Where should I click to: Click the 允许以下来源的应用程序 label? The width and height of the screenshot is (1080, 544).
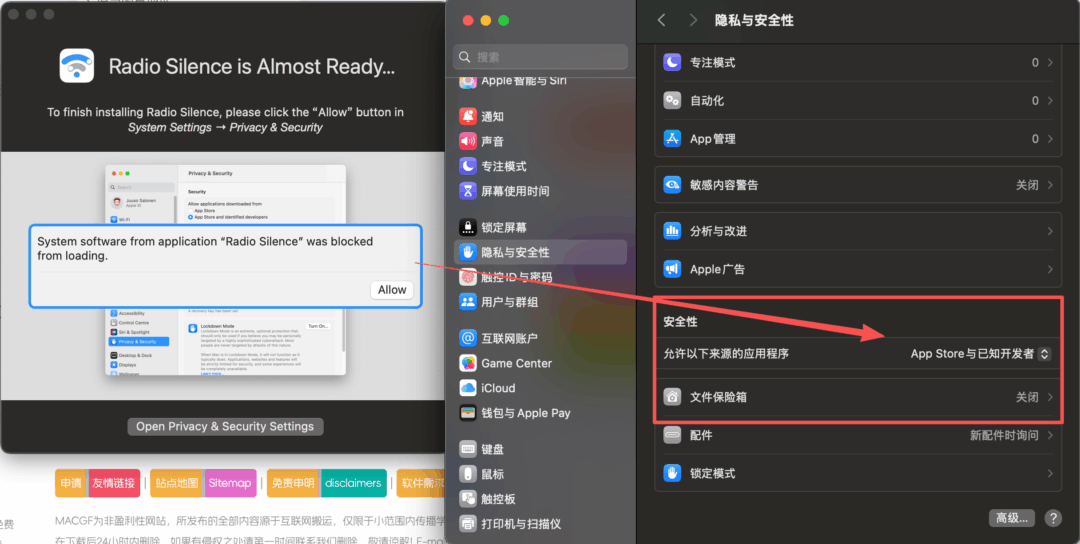point(726,353)
